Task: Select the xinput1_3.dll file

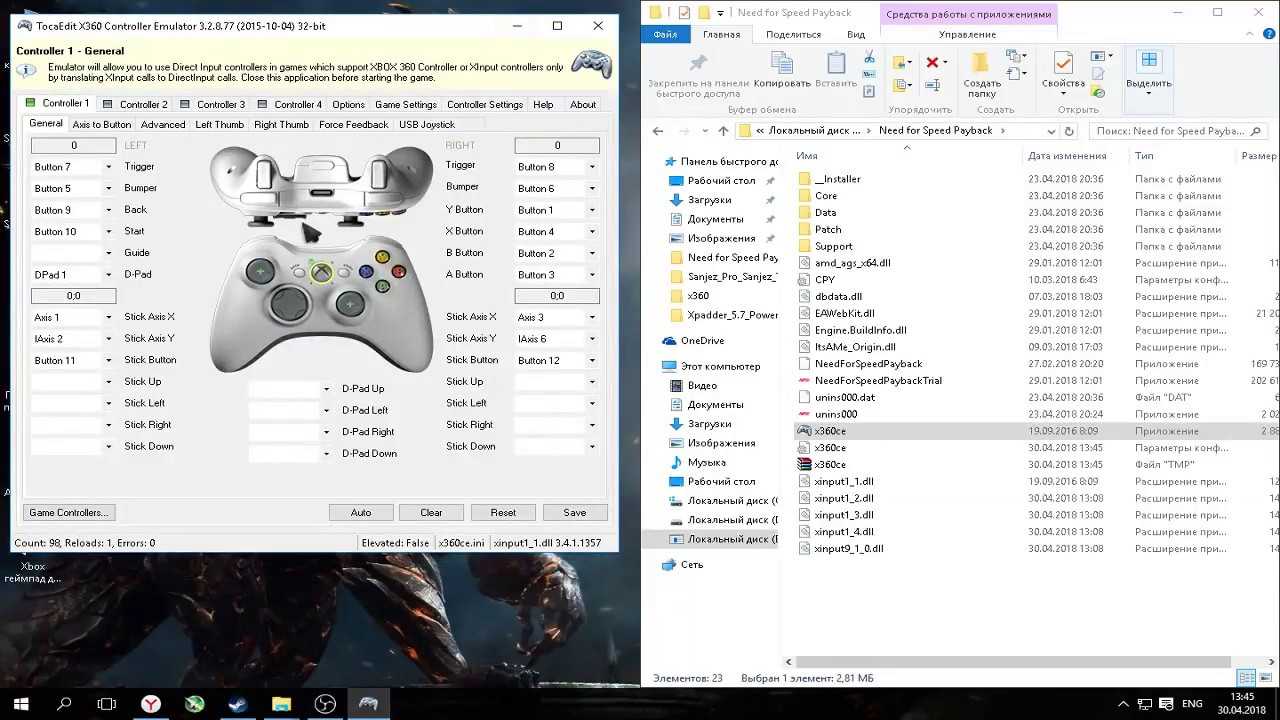Action: tap(843, 515)
